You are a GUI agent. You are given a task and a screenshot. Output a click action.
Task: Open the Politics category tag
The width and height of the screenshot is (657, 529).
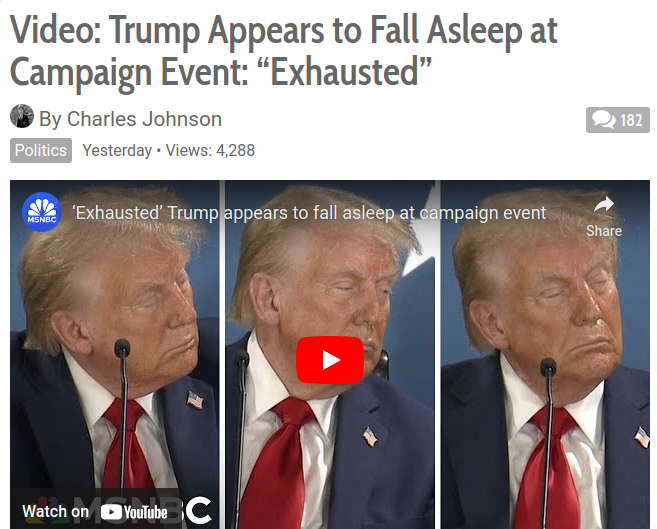click(41, 150)
